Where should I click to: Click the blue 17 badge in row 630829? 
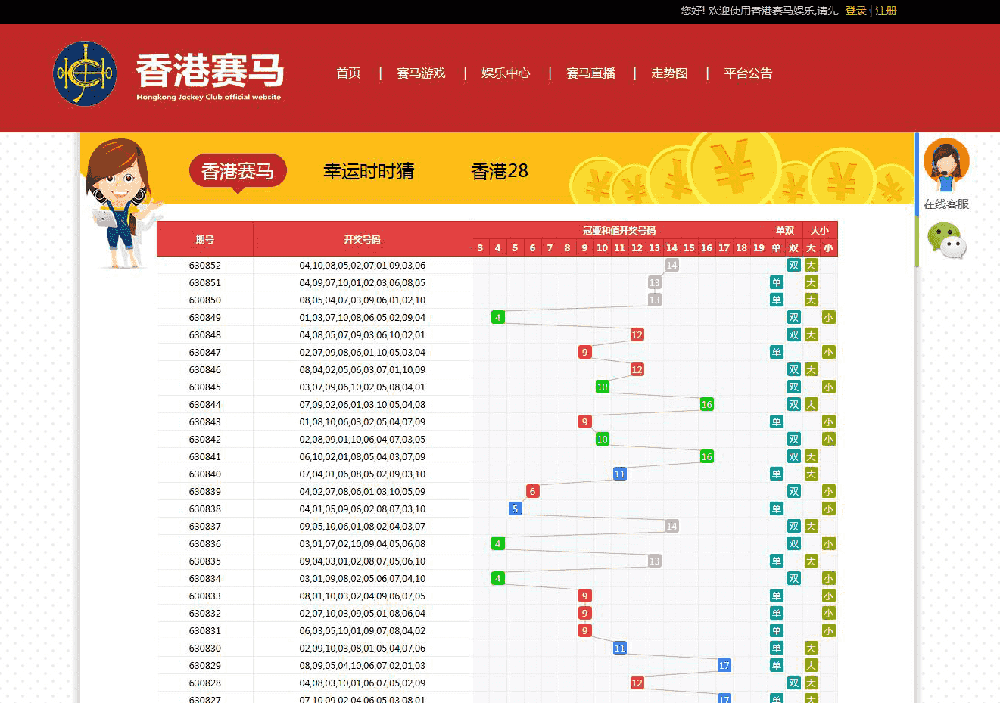[724, 665]
